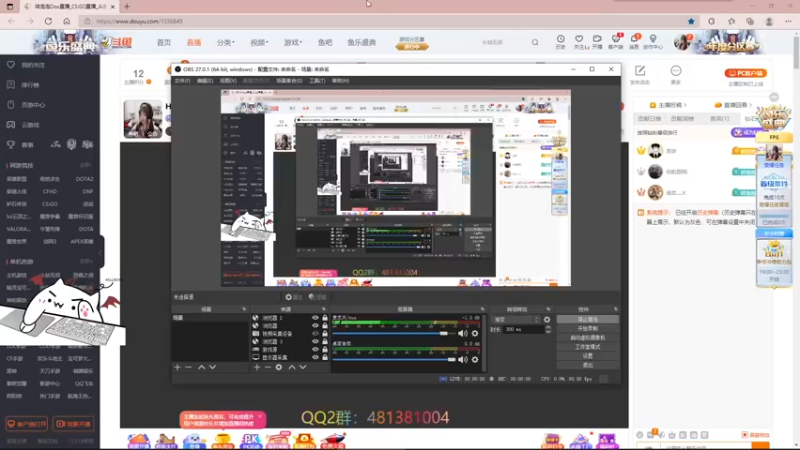Pop out the OBS Controls dock

(615, 309)
